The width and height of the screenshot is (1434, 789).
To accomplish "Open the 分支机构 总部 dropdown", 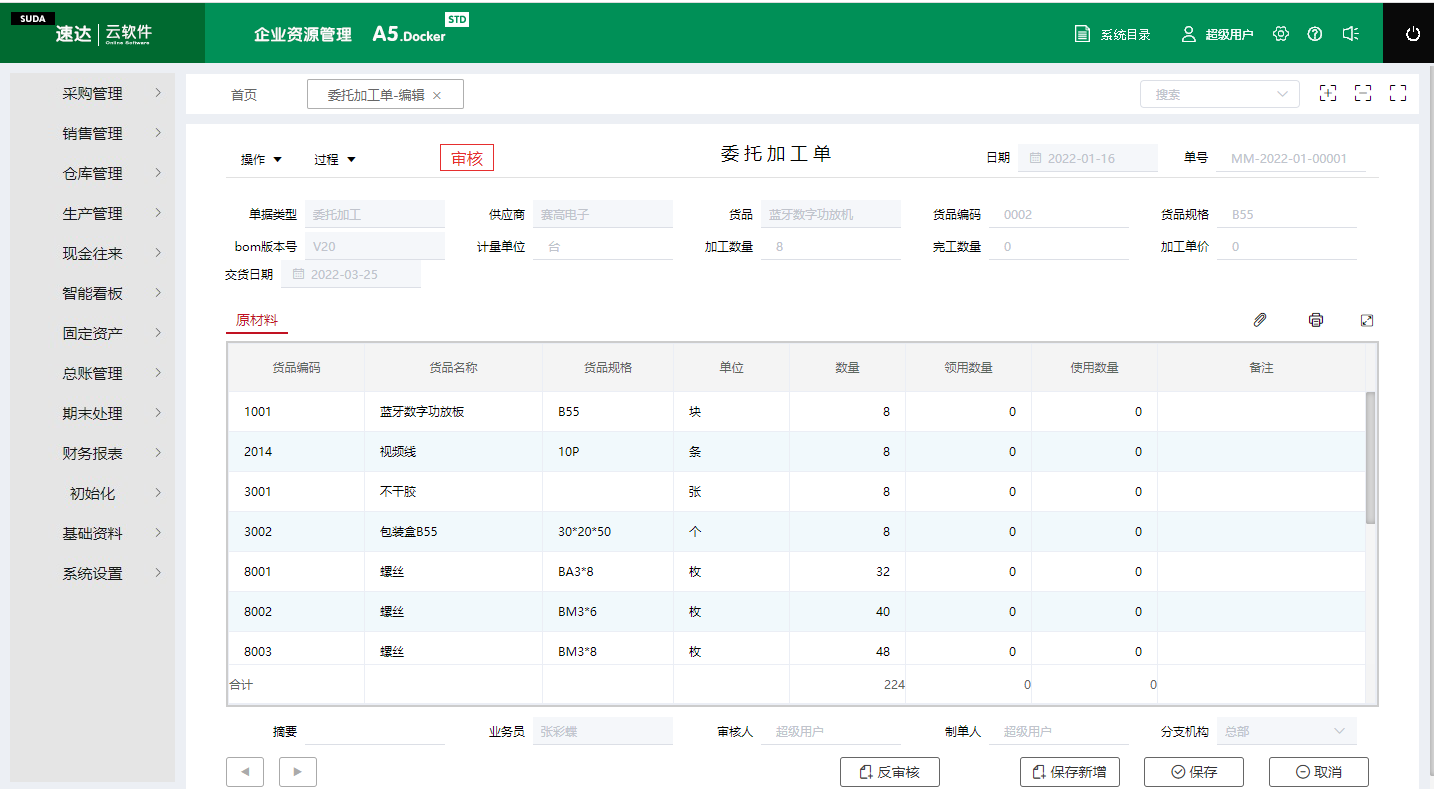I will coord(1287,731).
